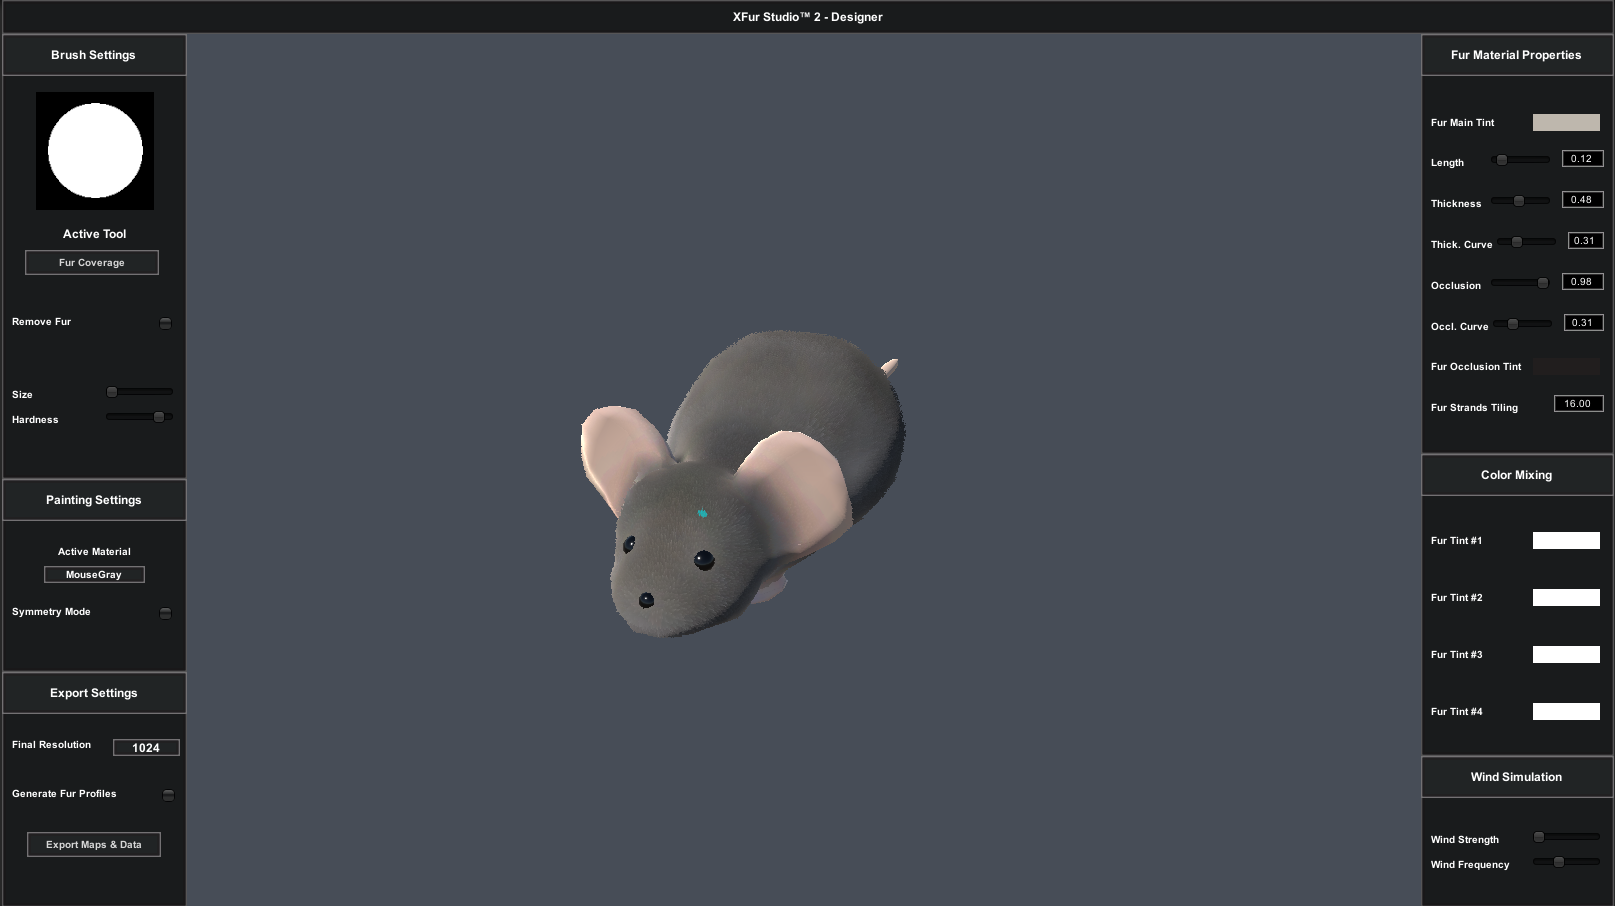Adjust the brush Size slider

click(139, 392)
